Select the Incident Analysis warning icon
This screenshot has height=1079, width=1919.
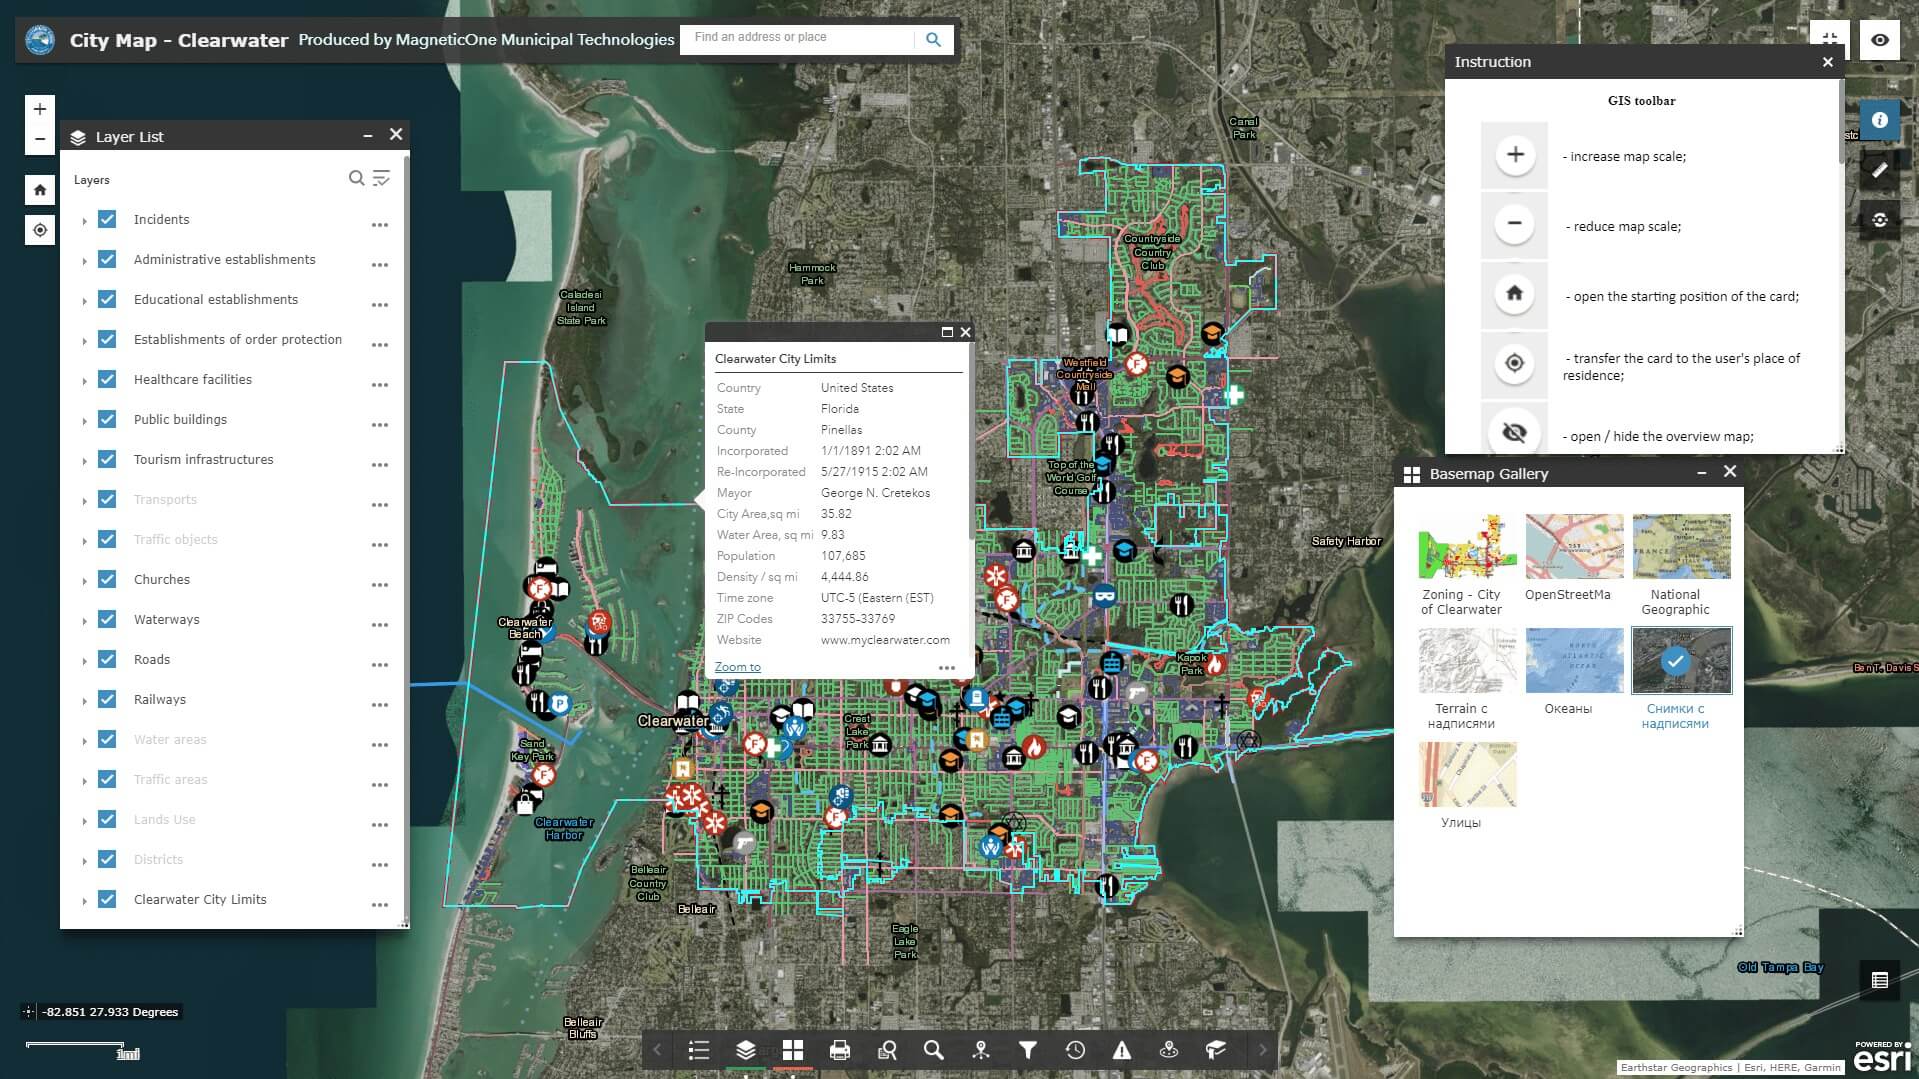[1121, 1050]
